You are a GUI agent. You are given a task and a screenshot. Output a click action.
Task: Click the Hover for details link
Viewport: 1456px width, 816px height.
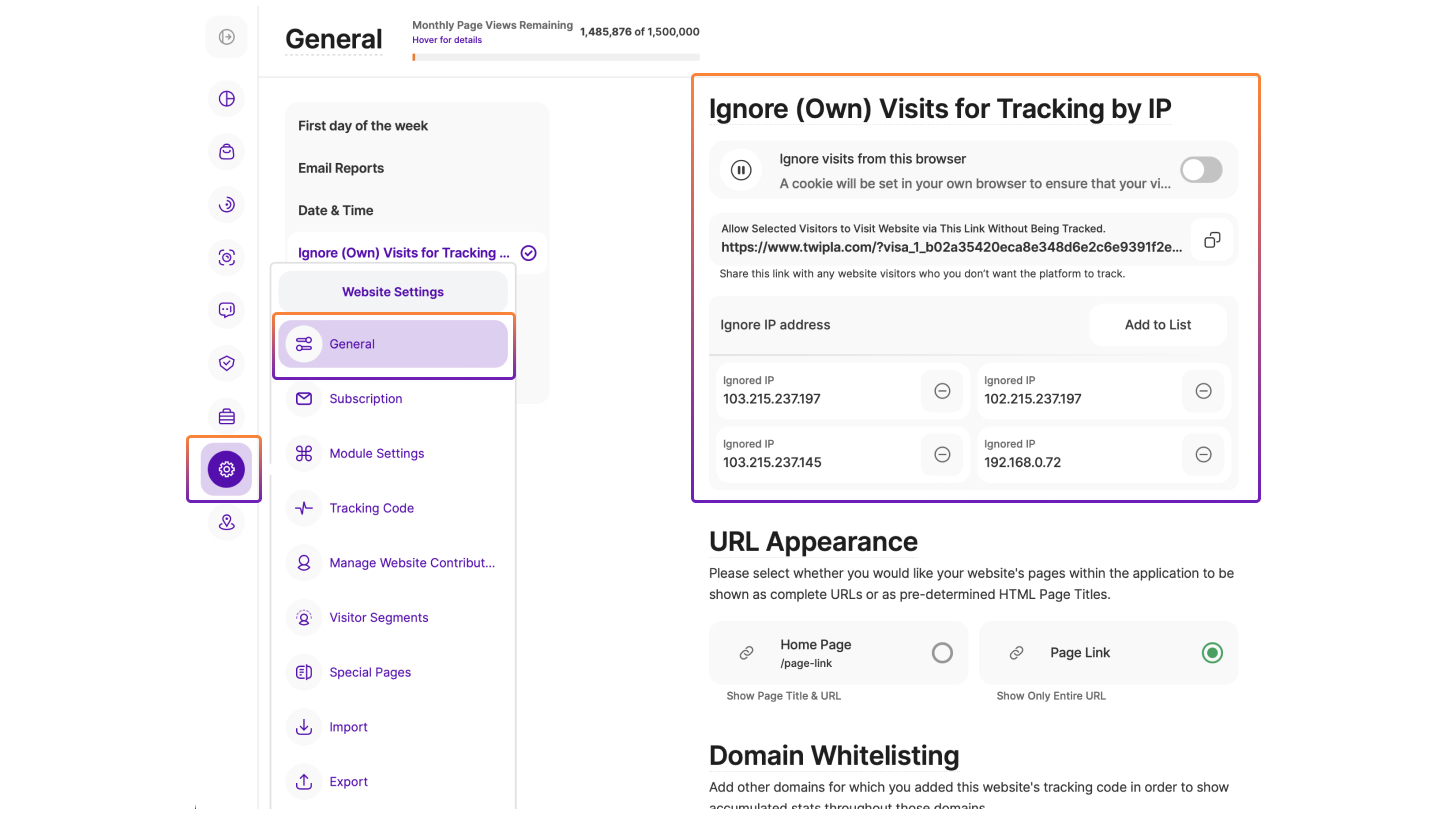(446, 40)
